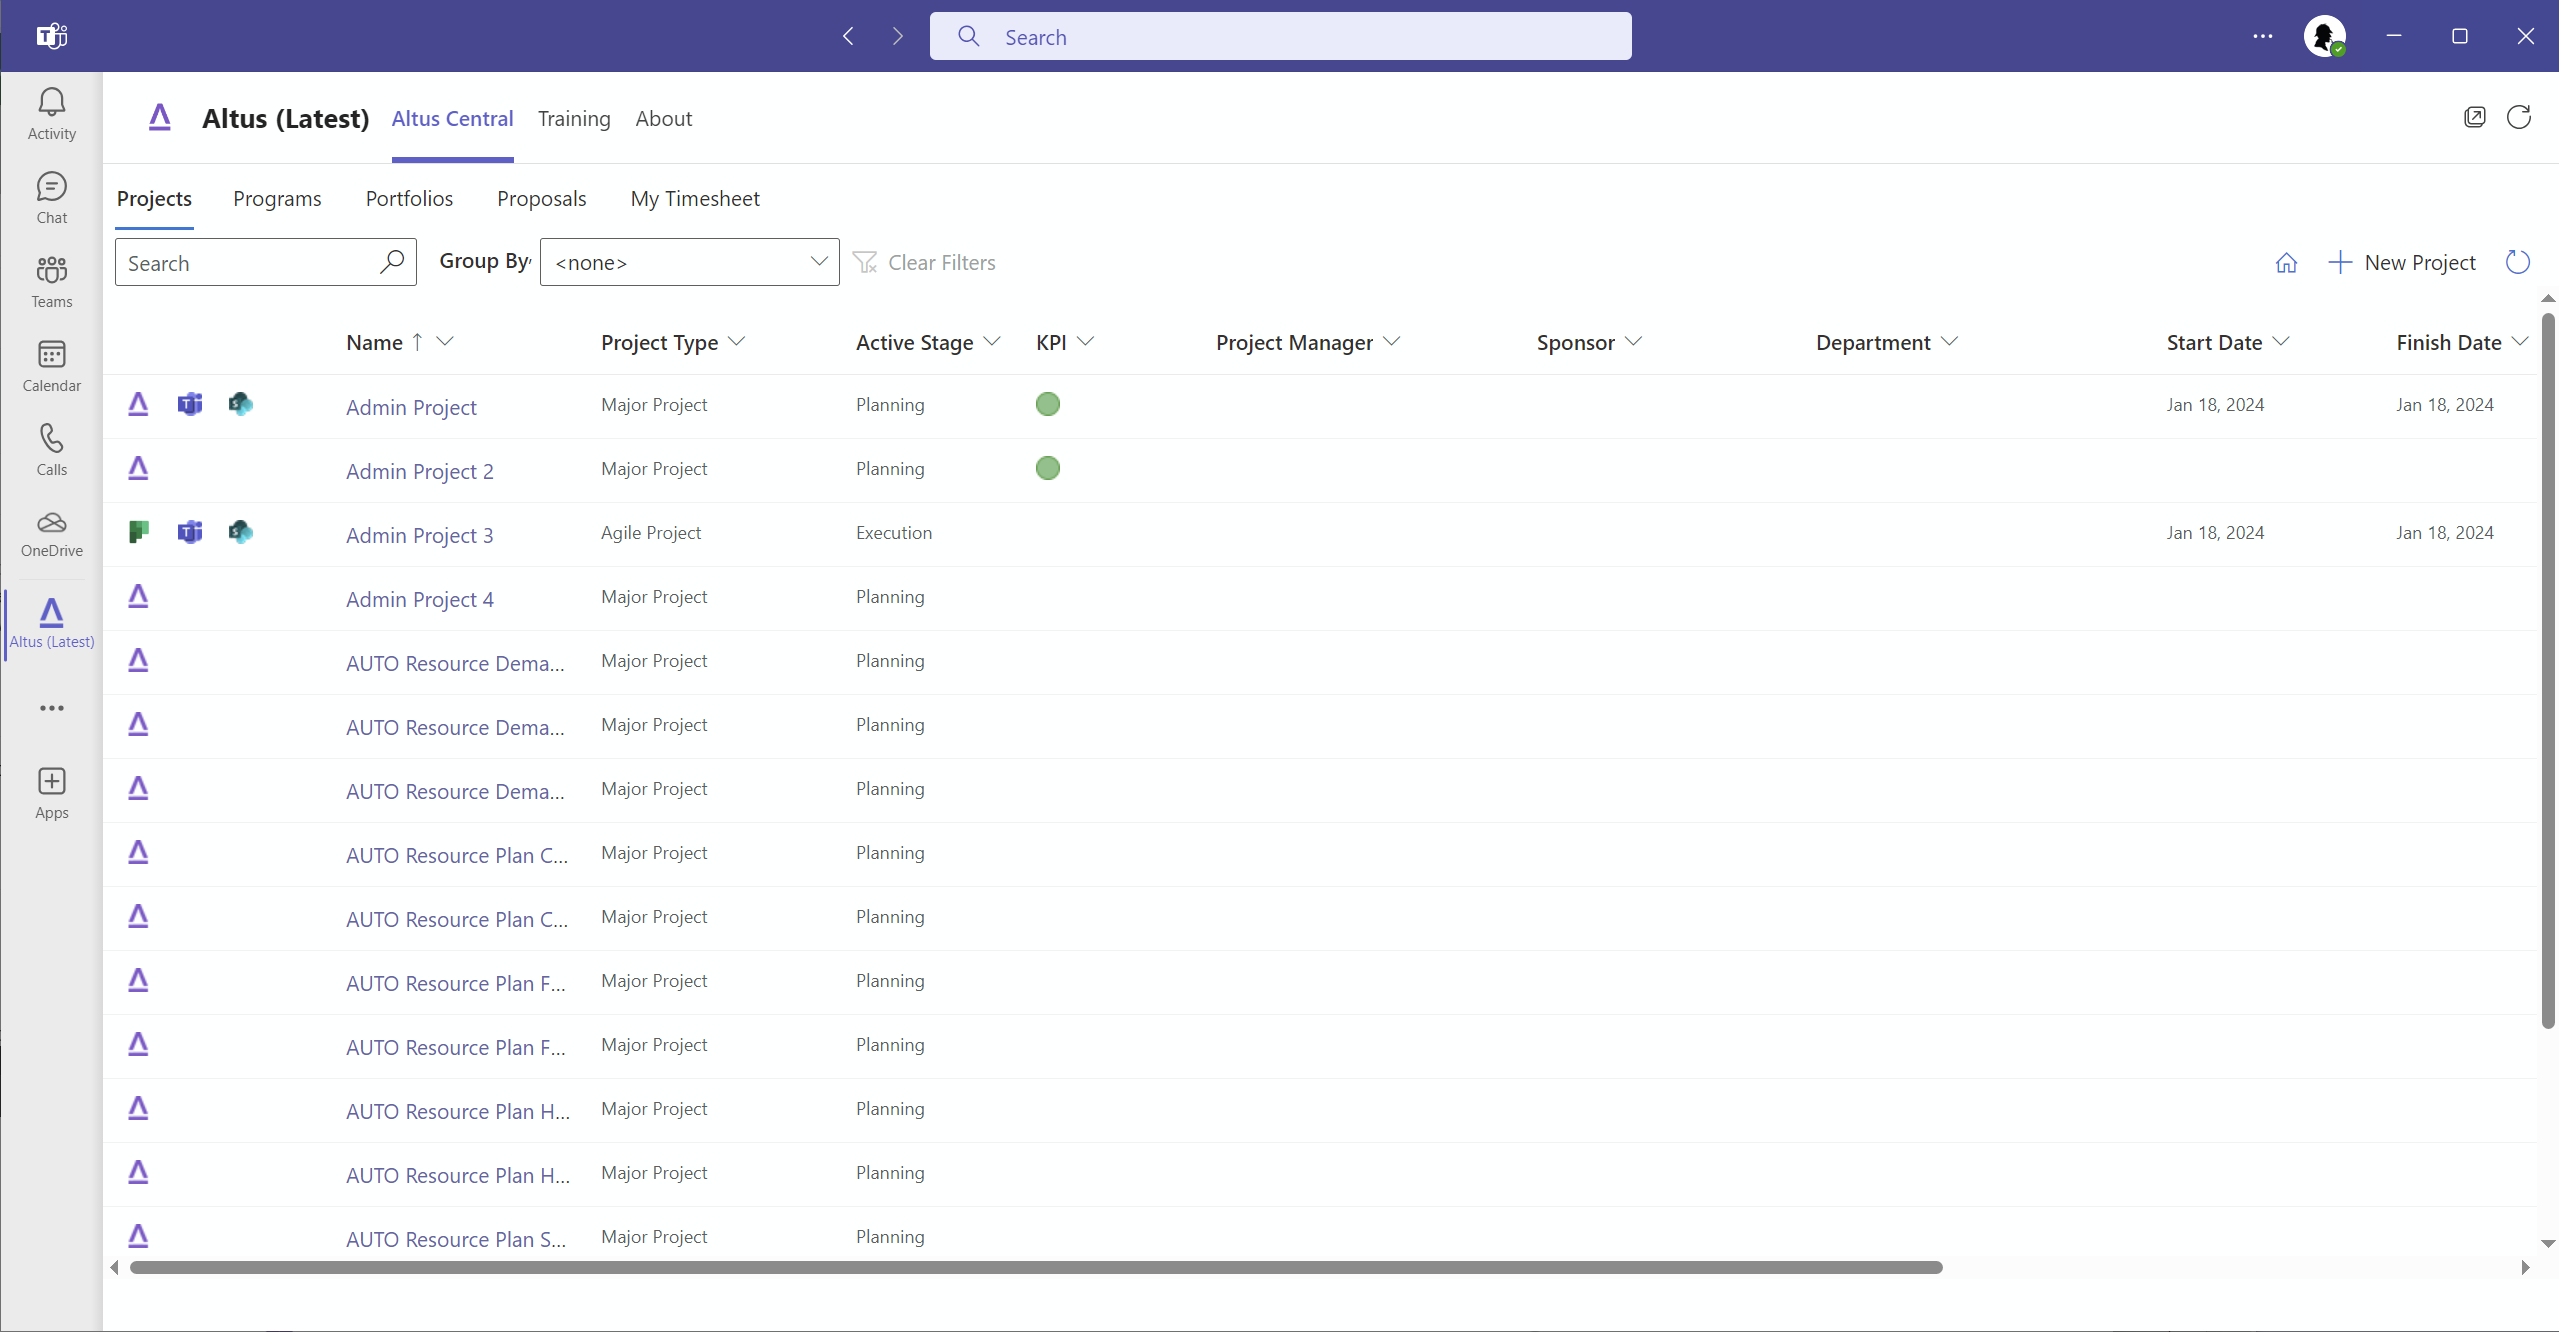
Task: Switch to the About tab
Action: click(664, 119)
